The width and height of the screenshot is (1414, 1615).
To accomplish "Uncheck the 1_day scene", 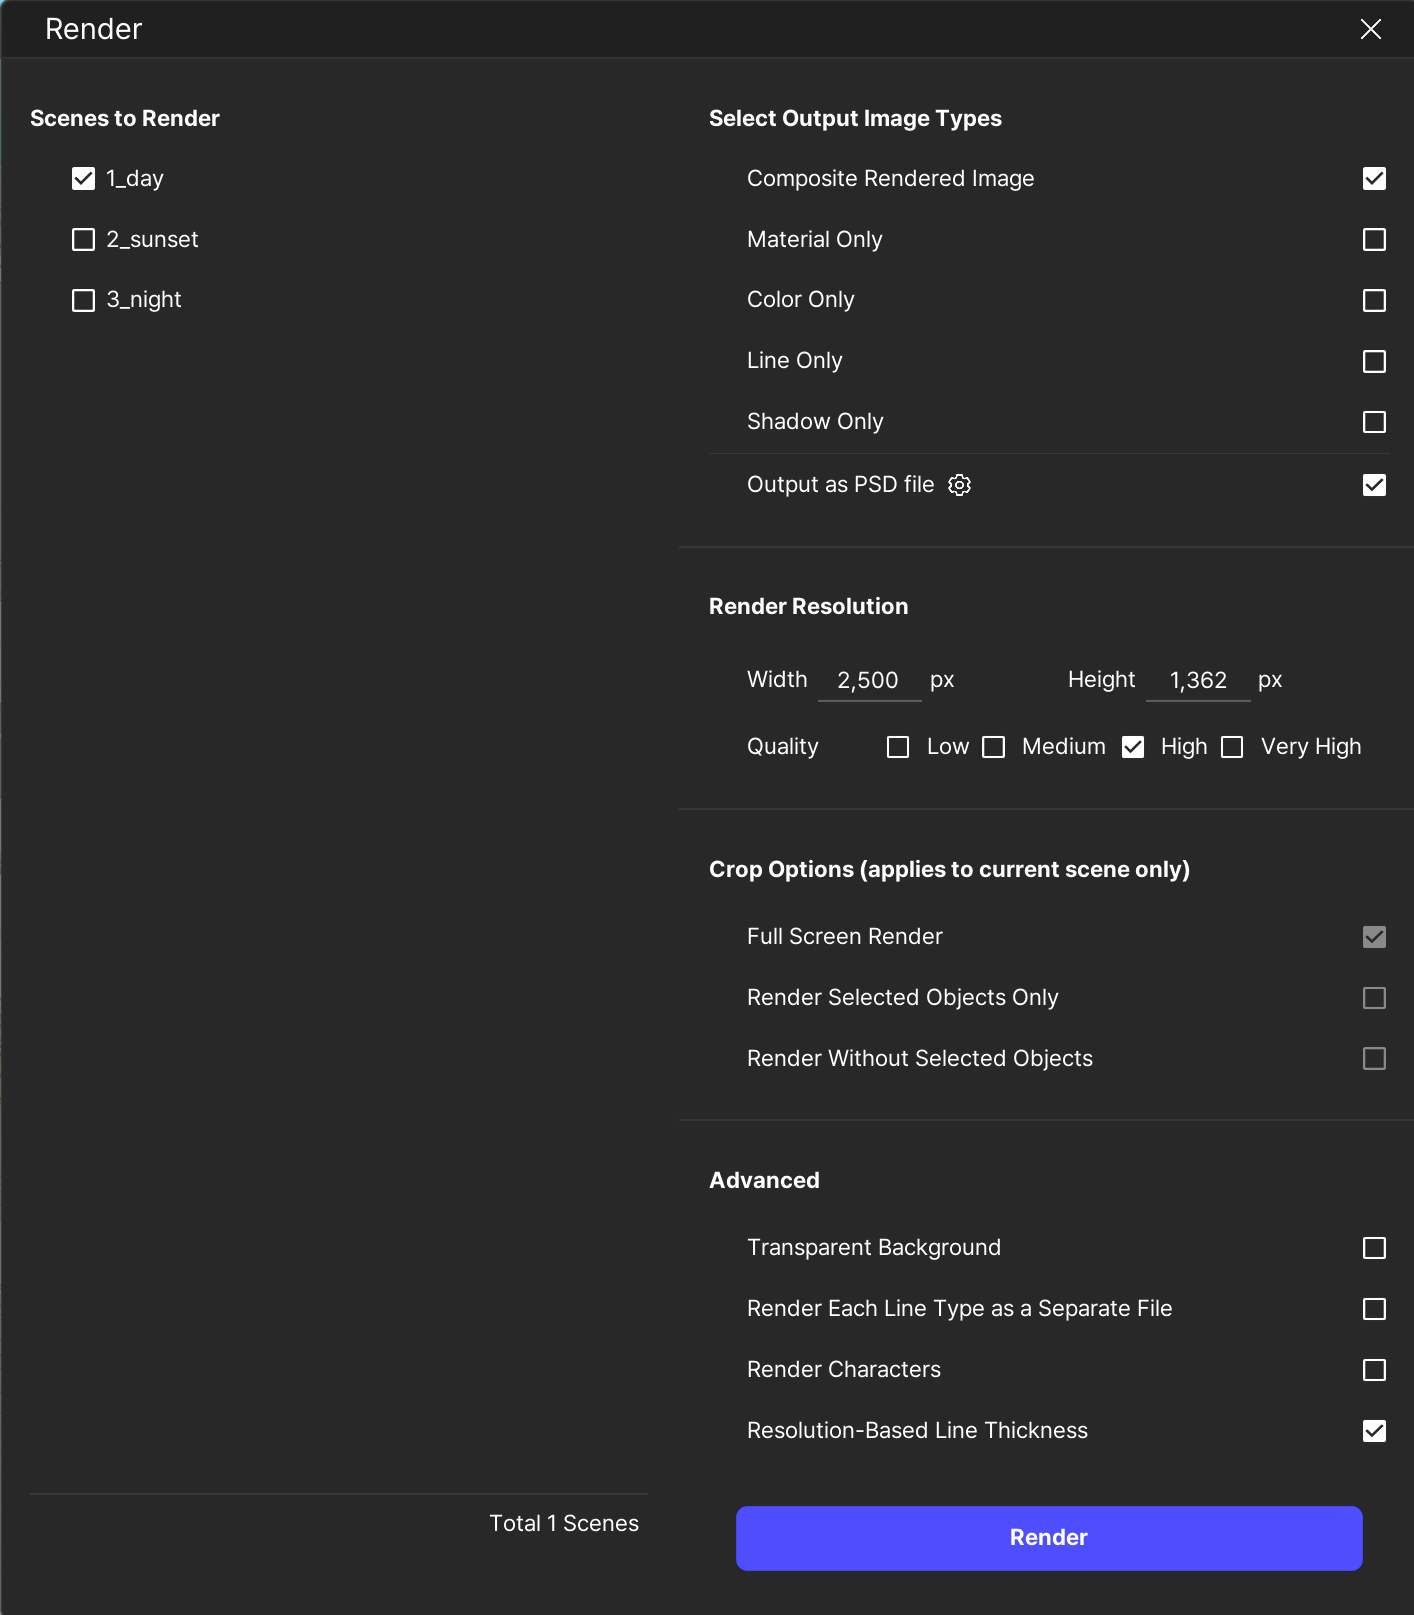I will (x=84, y=179).
